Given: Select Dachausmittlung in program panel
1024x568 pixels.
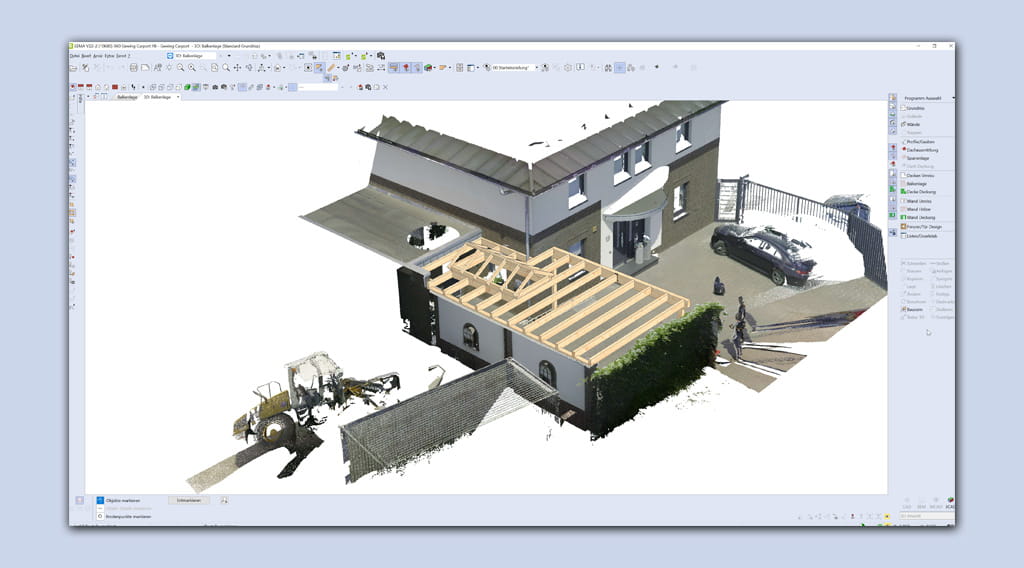Looking at the screenshot, I should 924,149.
